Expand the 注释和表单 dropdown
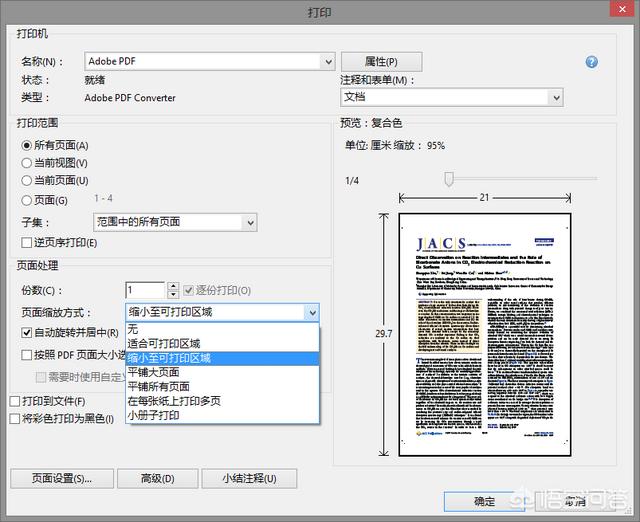The width and height of the screenshot is (640, 522). pos(451,97)
